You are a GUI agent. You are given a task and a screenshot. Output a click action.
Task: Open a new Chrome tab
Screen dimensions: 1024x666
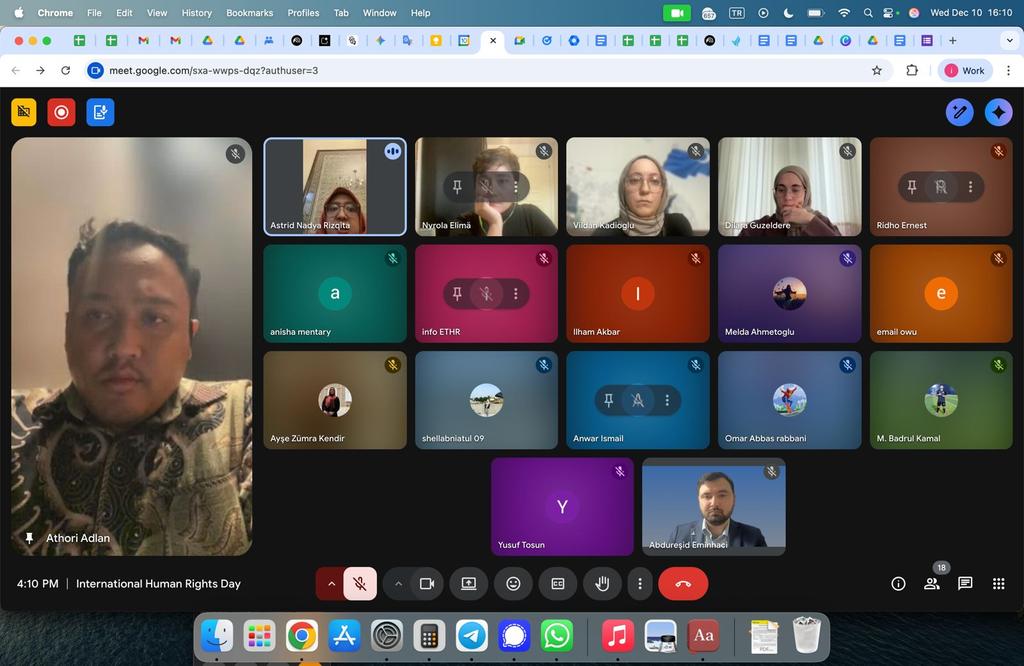[953, 40]
